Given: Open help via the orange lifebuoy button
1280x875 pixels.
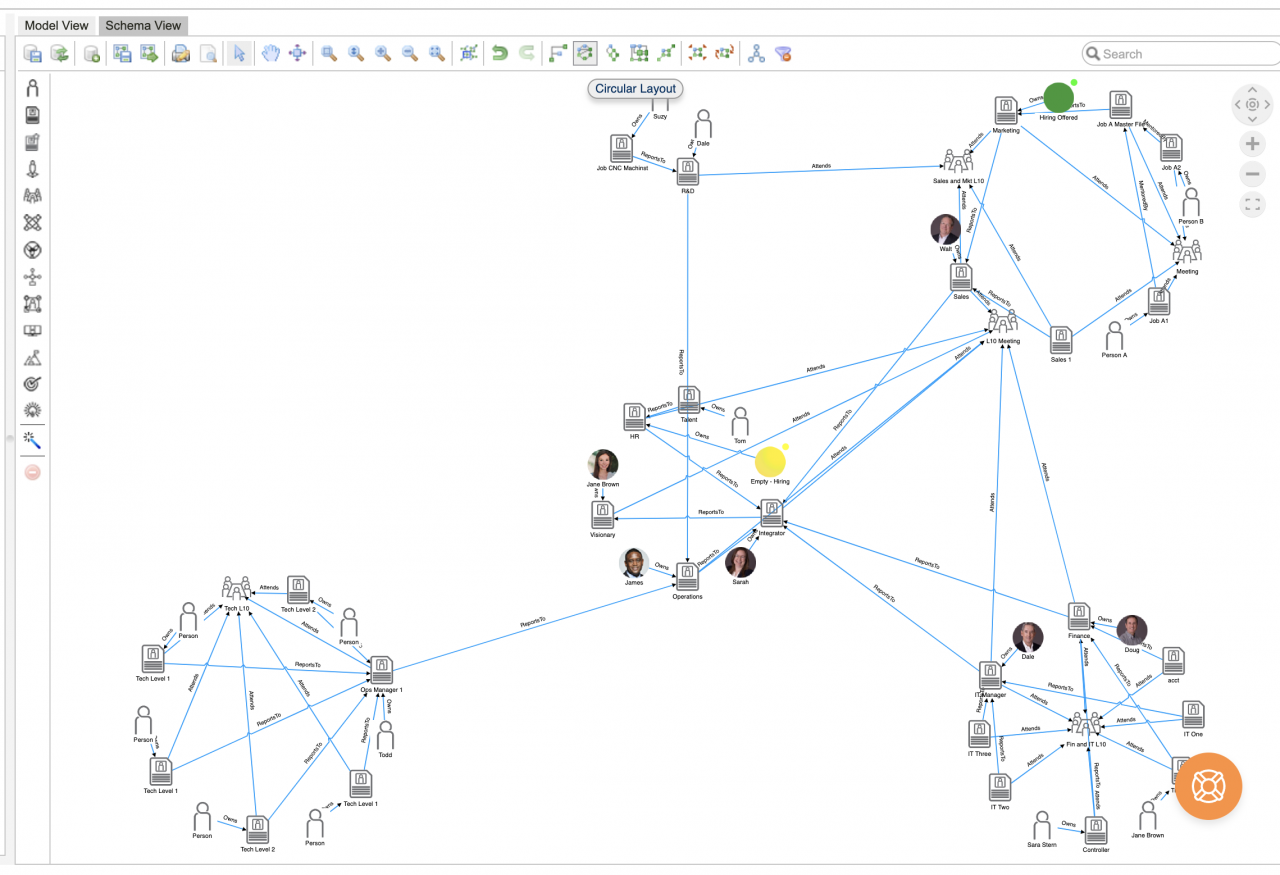Looking at the screenshot, I should pyautogui.click(x=1208, y=786).
